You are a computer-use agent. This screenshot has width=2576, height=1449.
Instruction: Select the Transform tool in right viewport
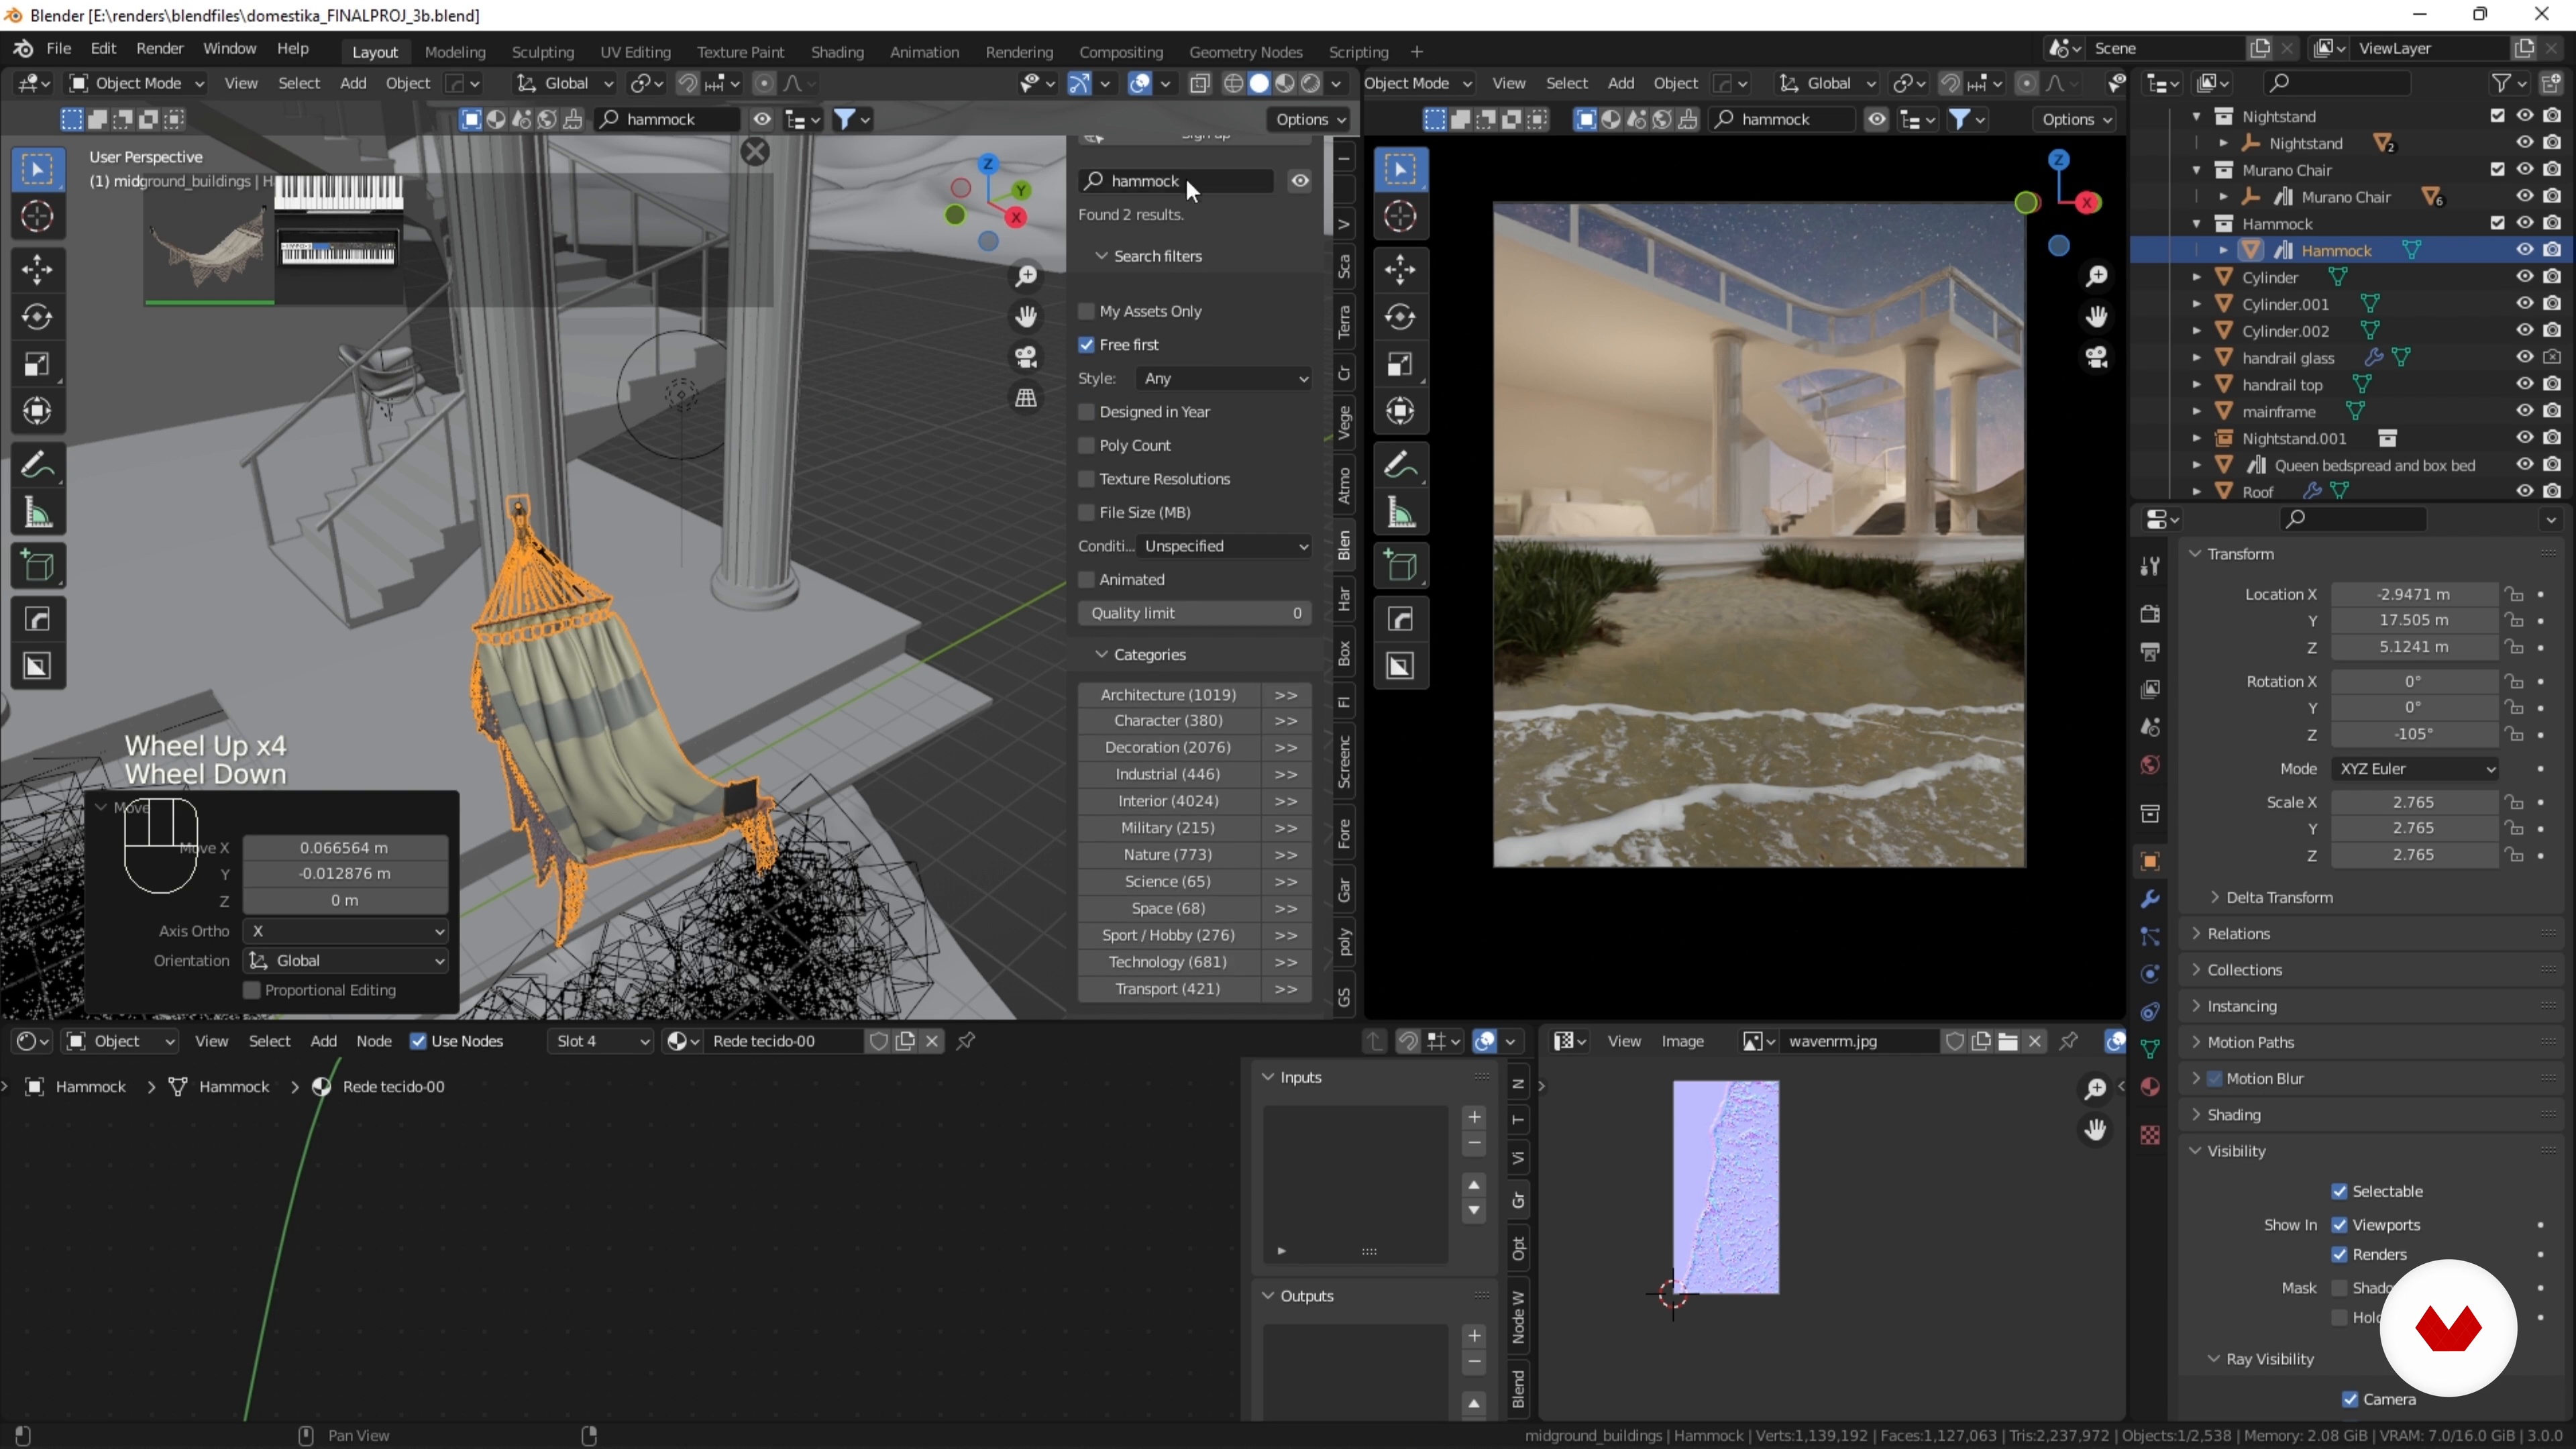[1400, 411]
